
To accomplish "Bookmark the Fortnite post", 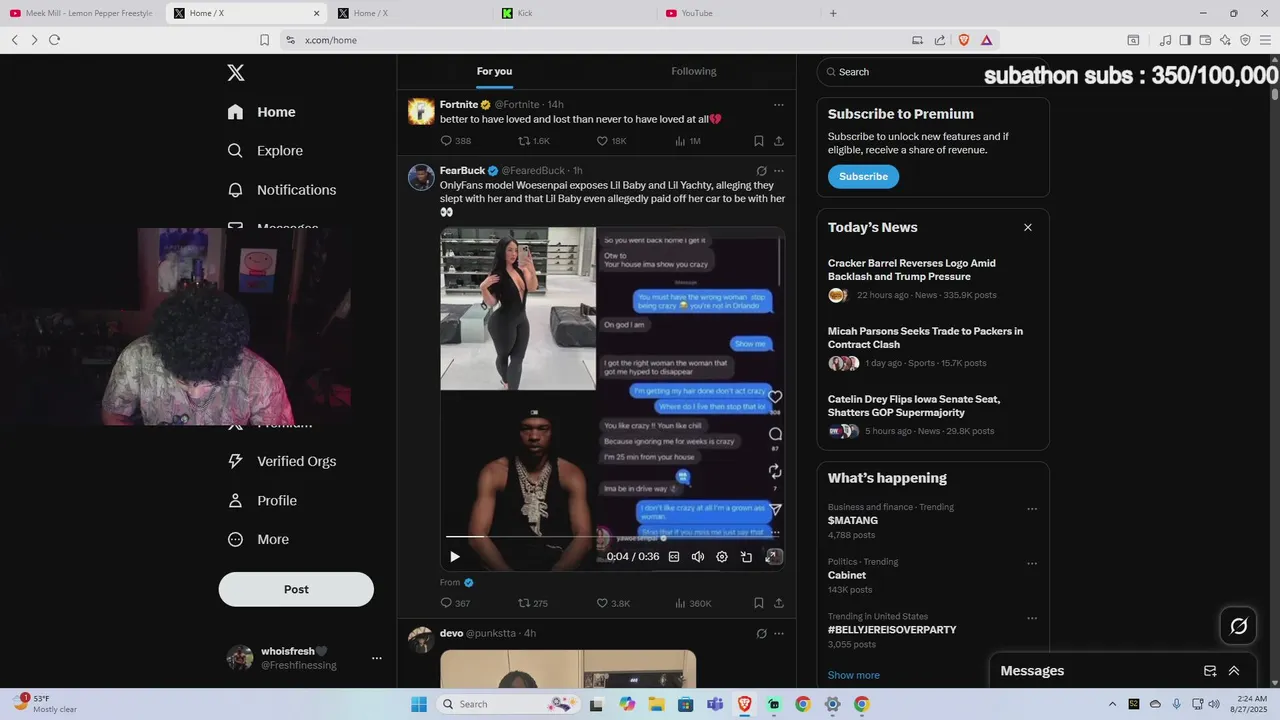I will (x=759, y=141).
